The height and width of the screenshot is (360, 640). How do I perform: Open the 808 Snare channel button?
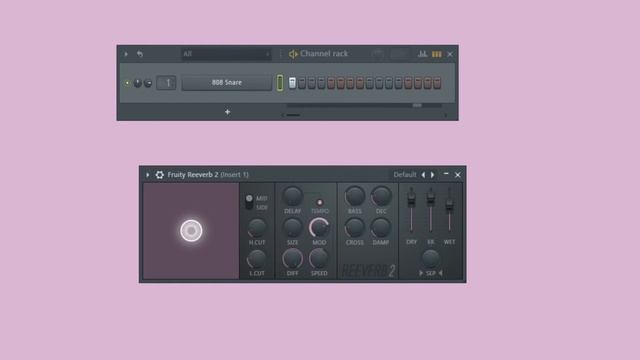(x=227, y=83)
